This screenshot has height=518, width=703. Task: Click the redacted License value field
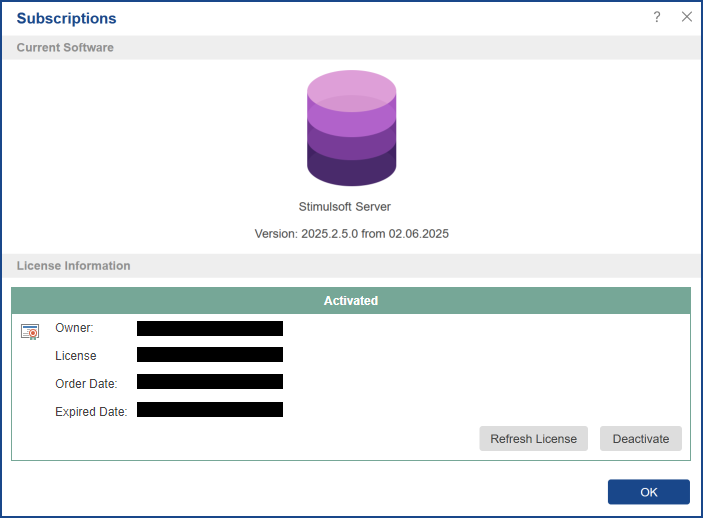click(x=210, y=355)
